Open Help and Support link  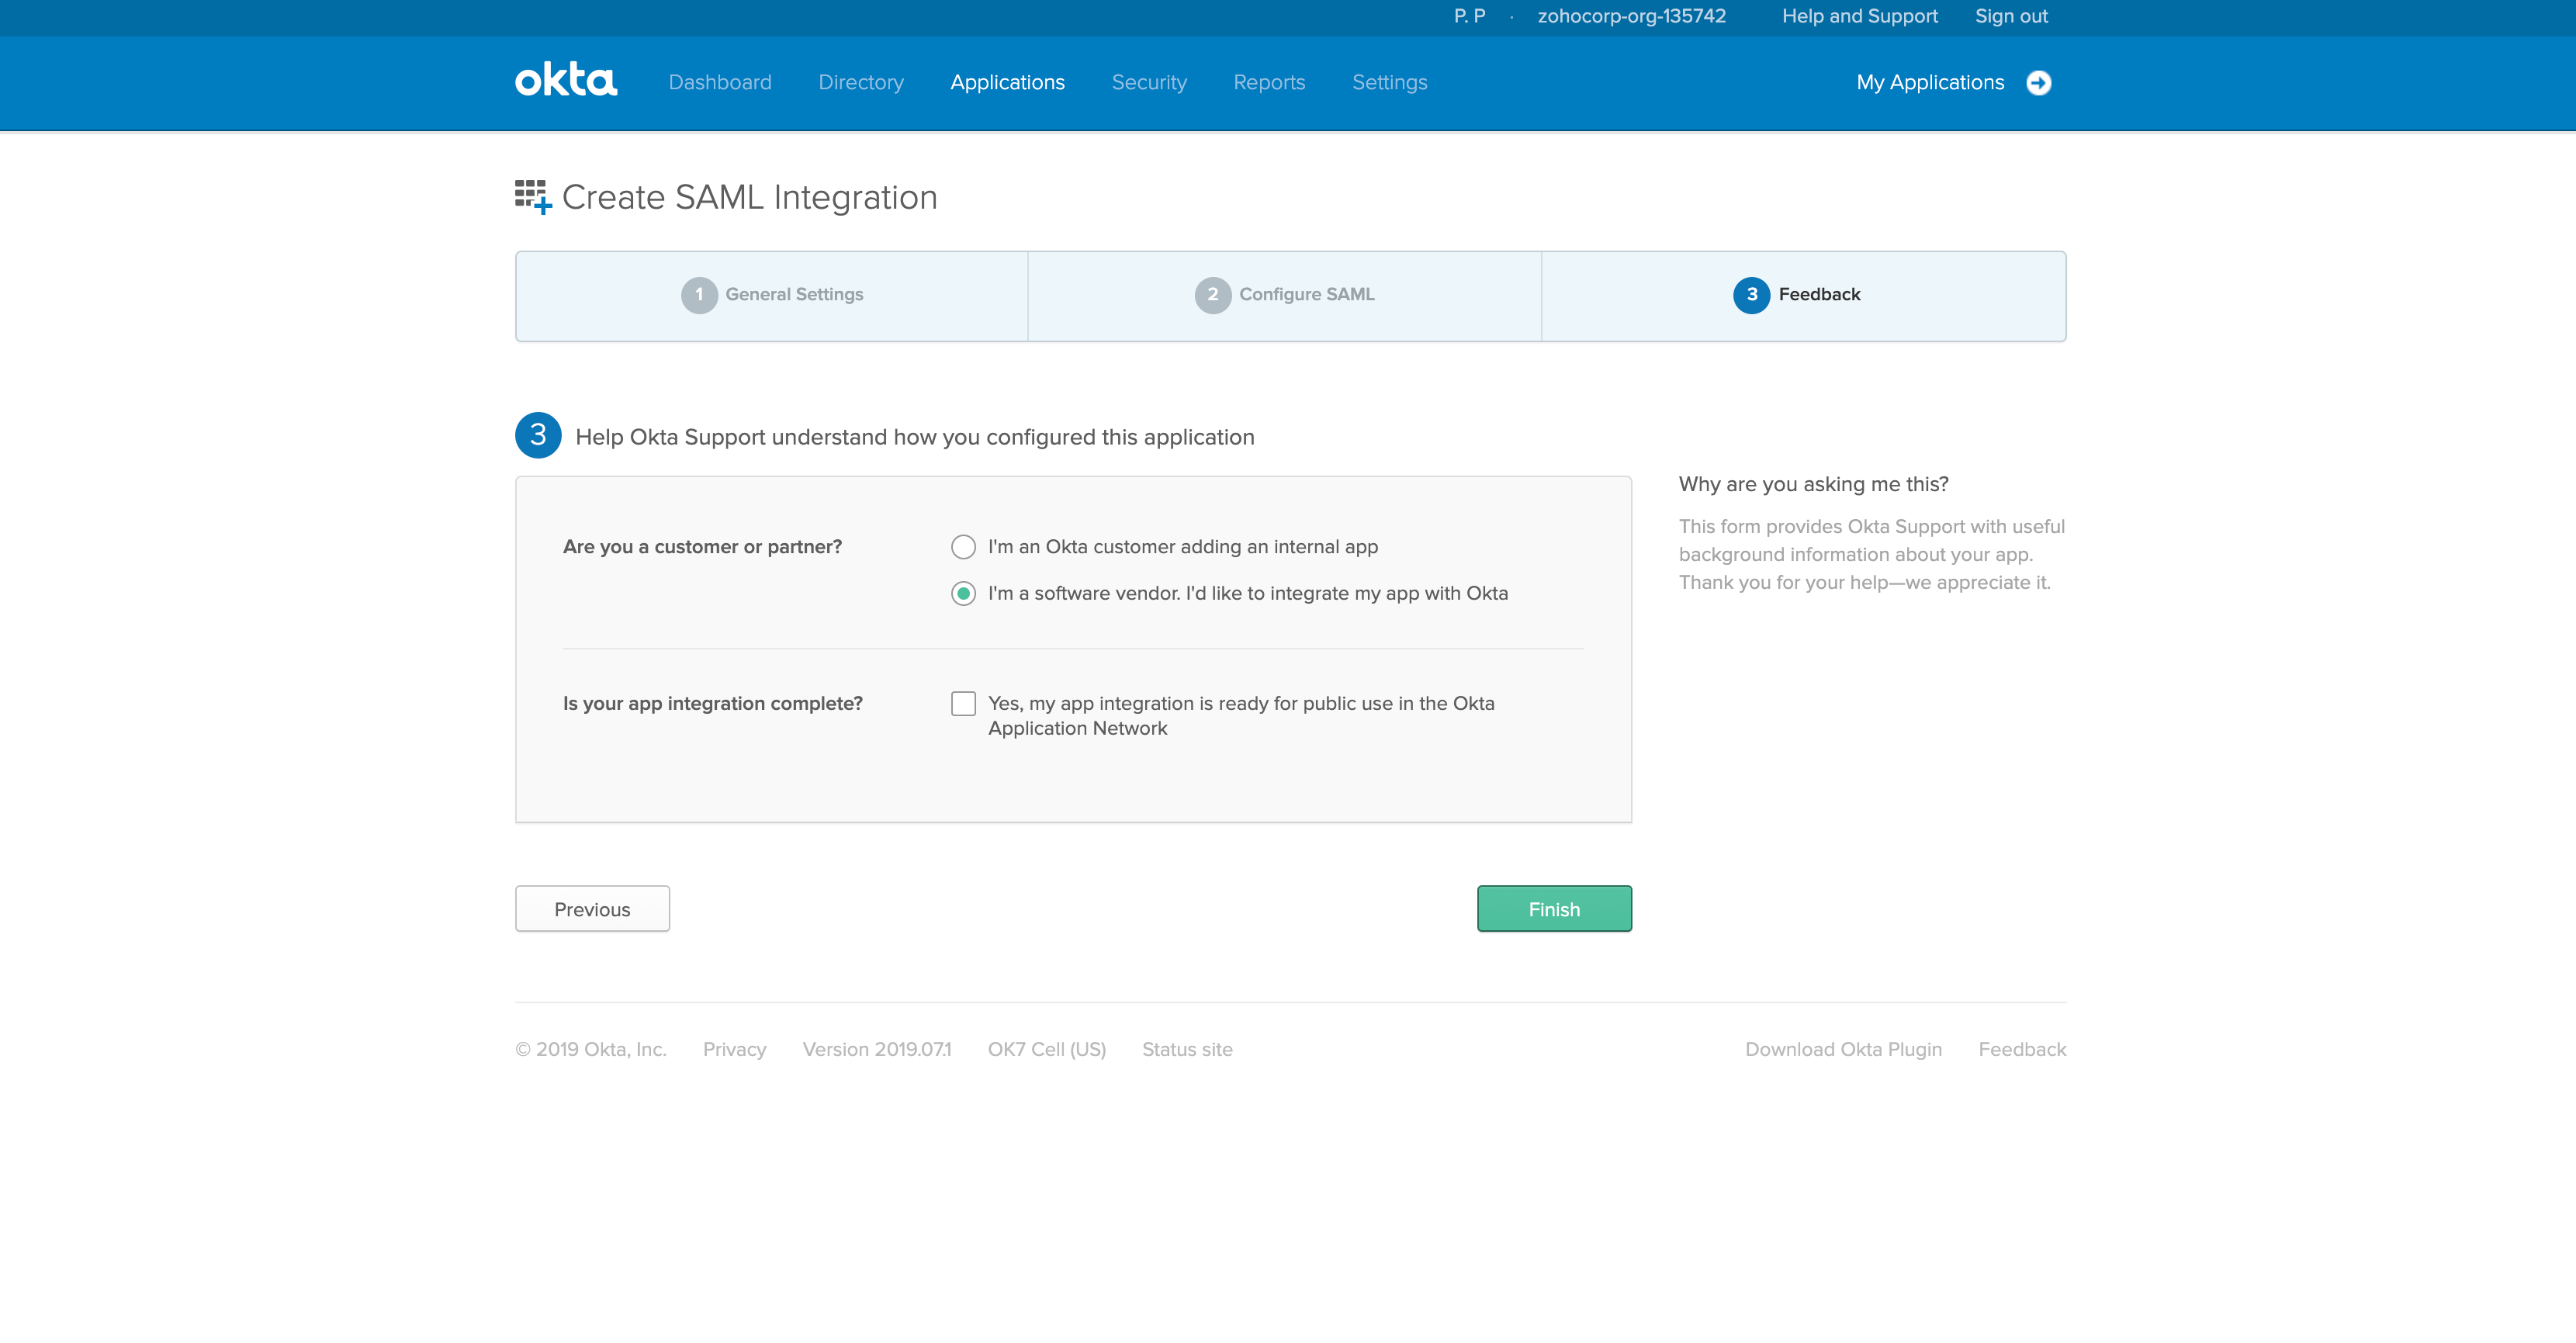pyautogui.click(x=1859, y=16)
